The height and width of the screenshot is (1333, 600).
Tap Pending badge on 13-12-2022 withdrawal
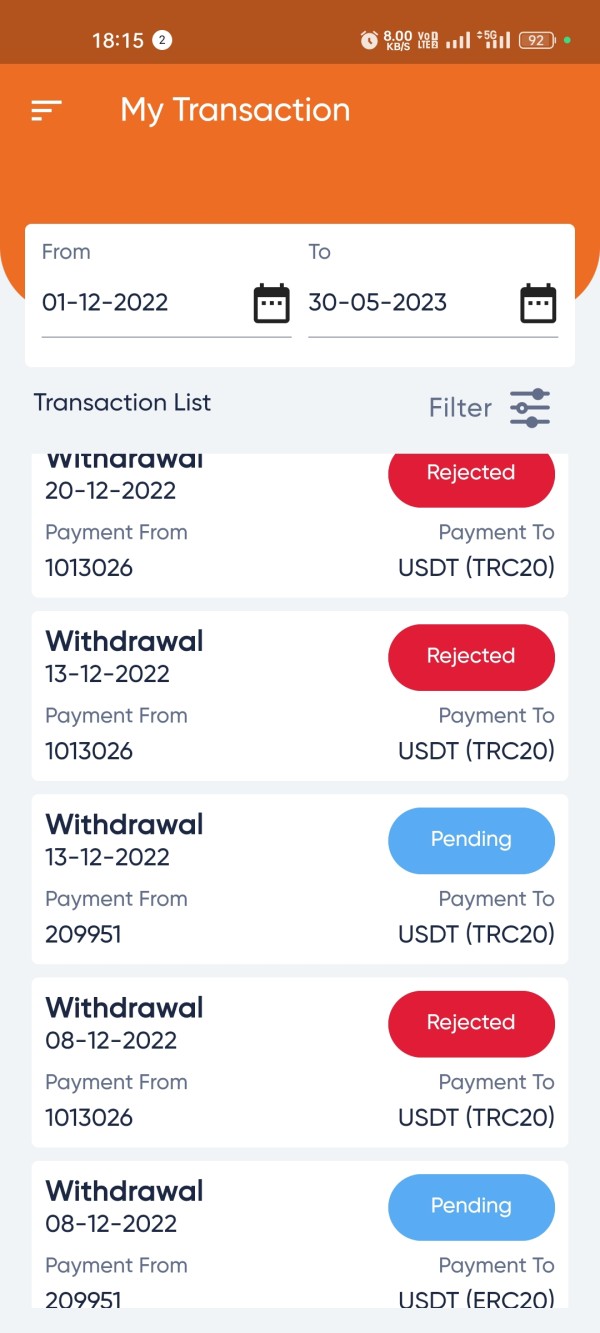[x=471, y=840]
